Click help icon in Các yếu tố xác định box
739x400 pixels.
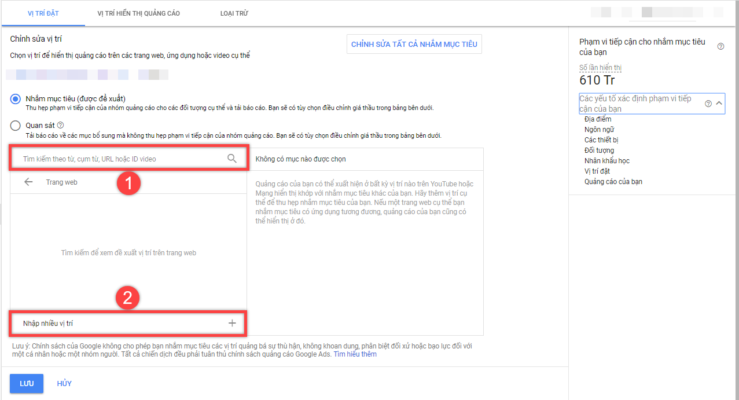coord(708,103)
